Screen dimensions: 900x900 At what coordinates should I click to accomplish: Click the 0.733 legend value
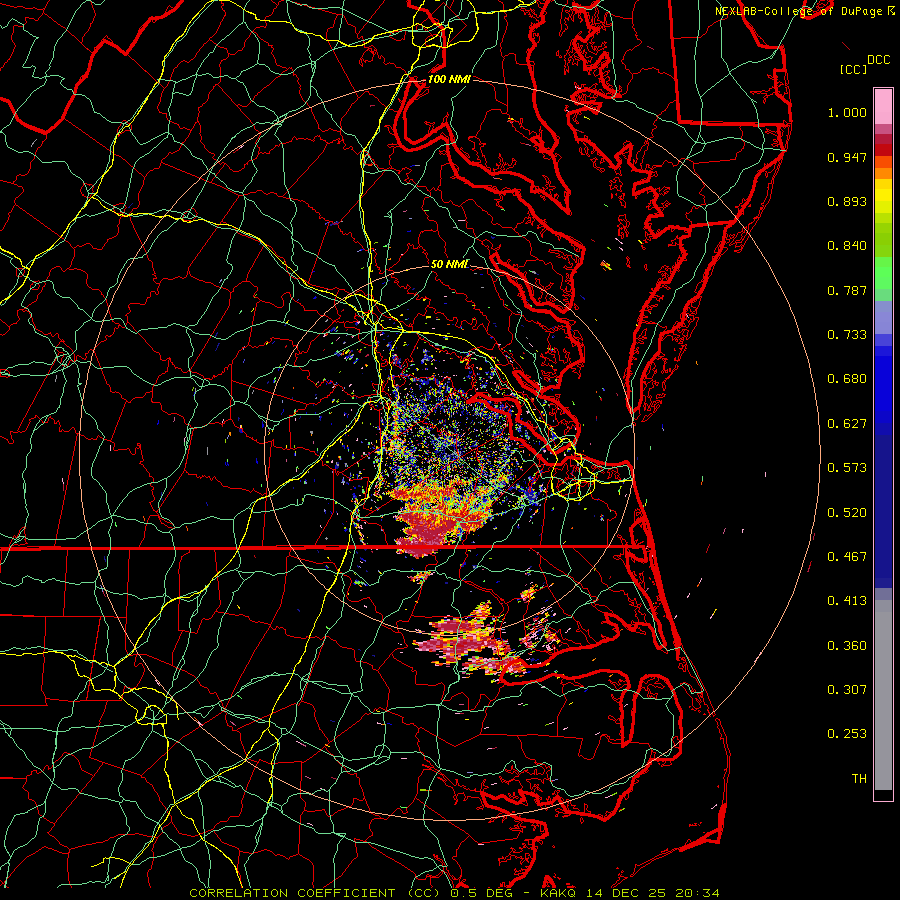847,335
